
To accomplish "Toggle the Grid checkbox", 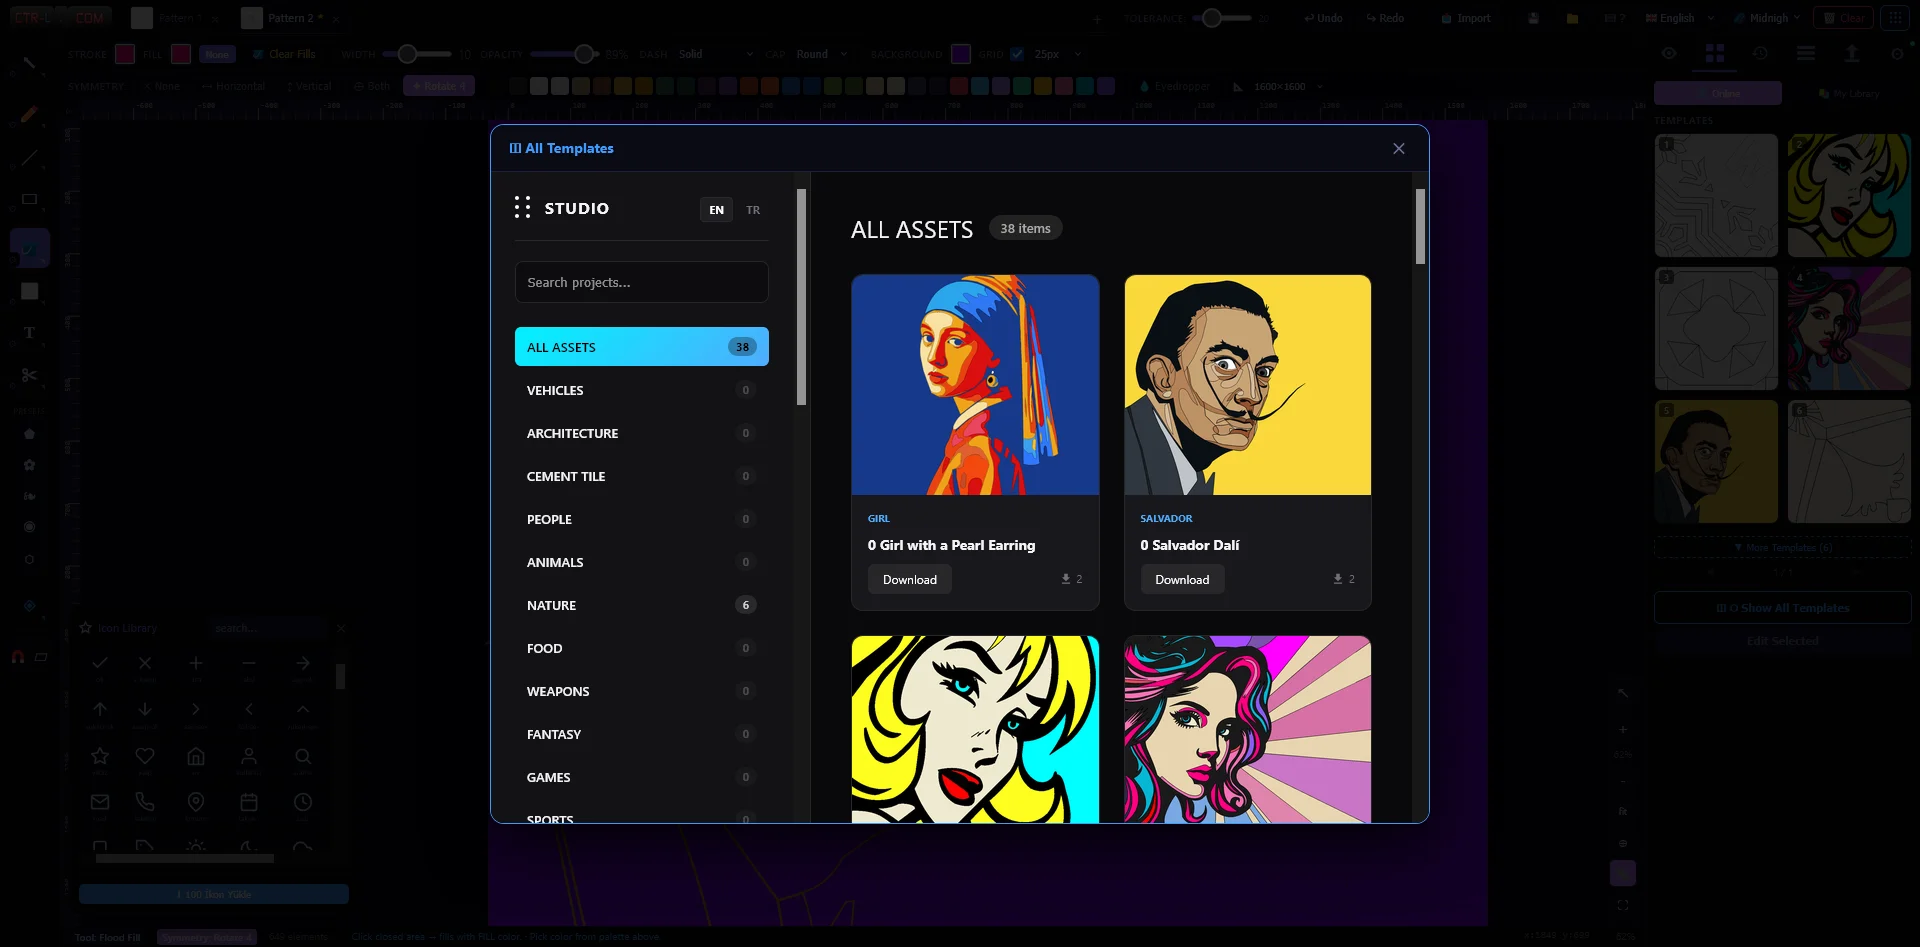I will tap(1017, 54).
